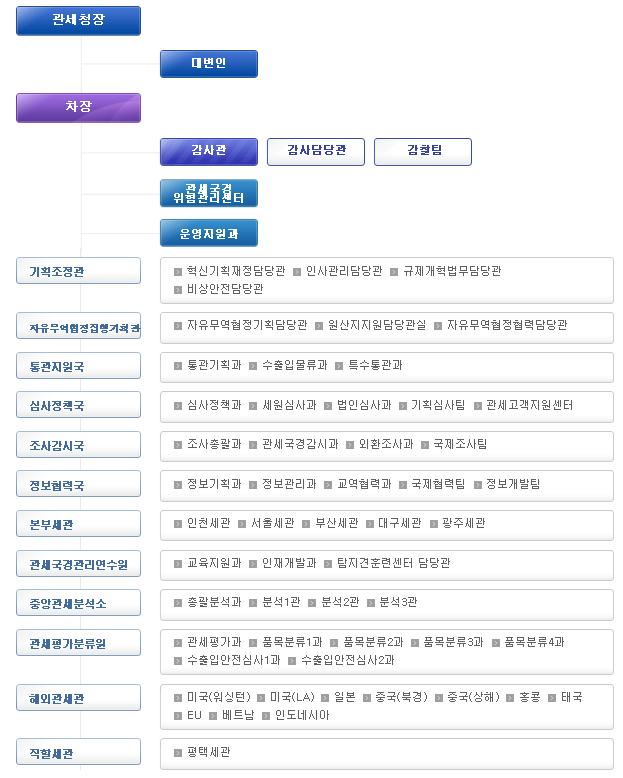Open the 관세국경감시과 link
This screenshot has height=778, width=623.
tap(300, 444)
